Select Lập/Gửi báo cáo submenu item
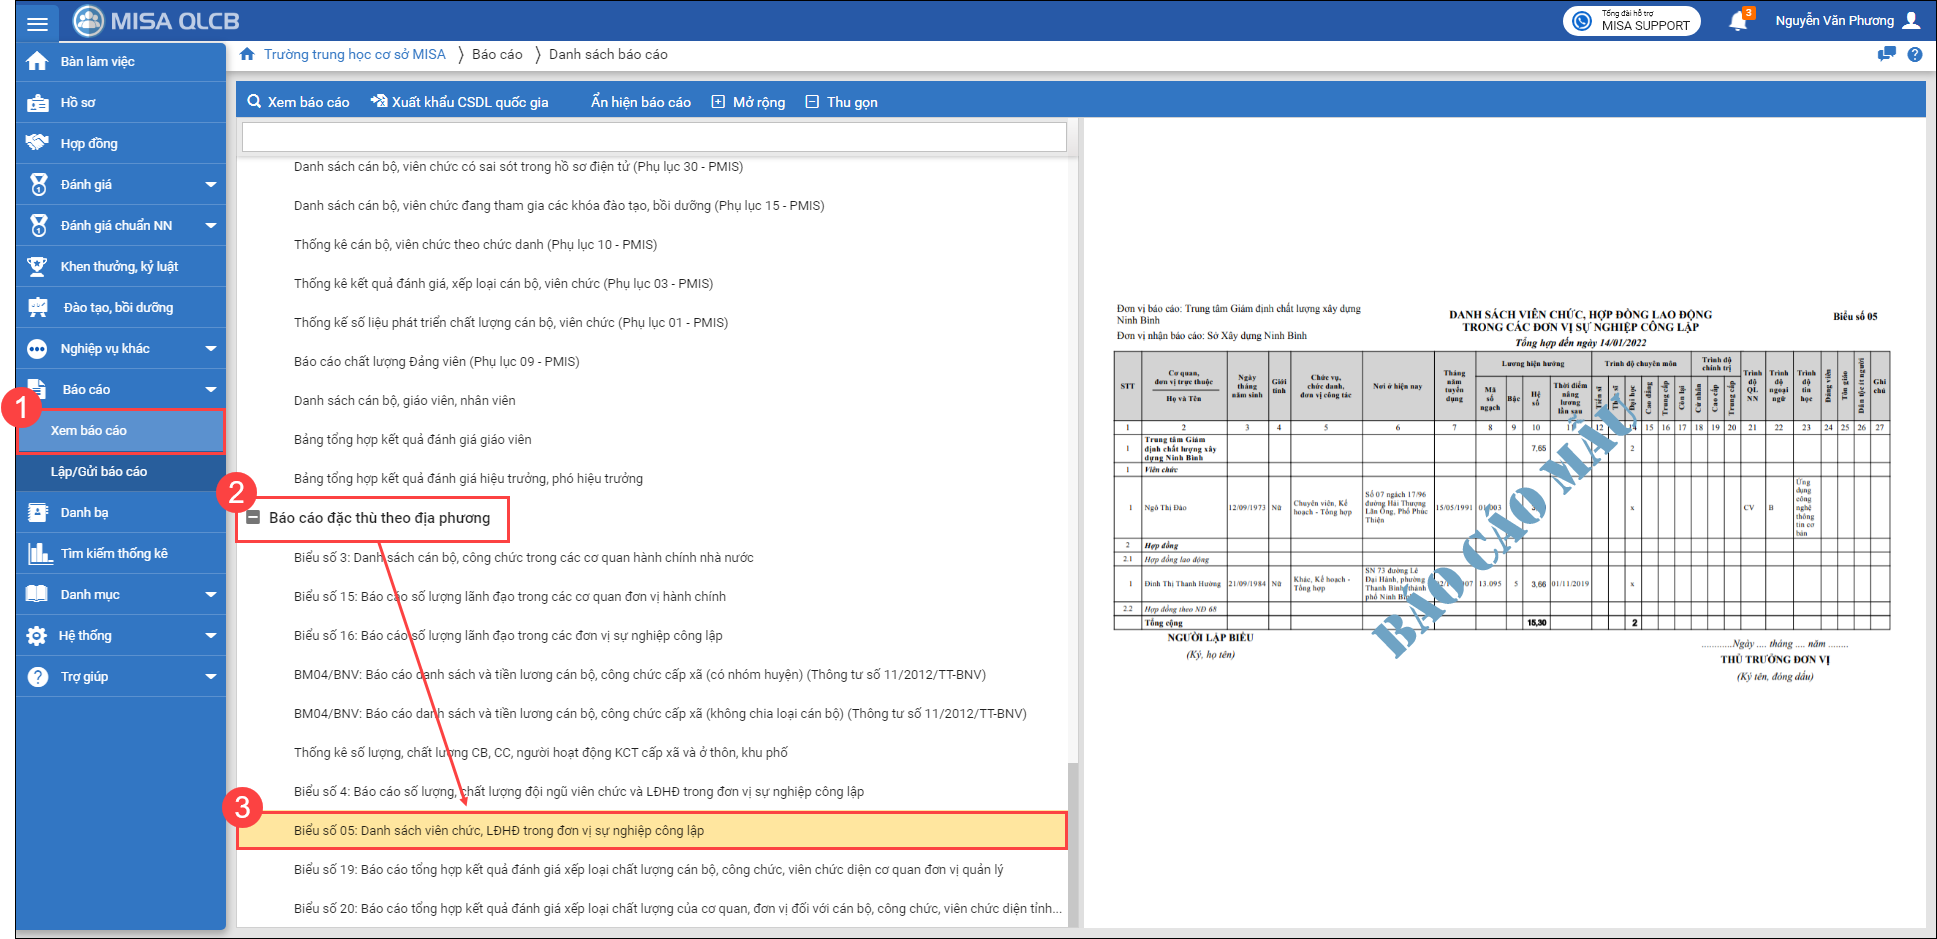Viewport: 1937px width, 939px height. [x=99, y=472]
